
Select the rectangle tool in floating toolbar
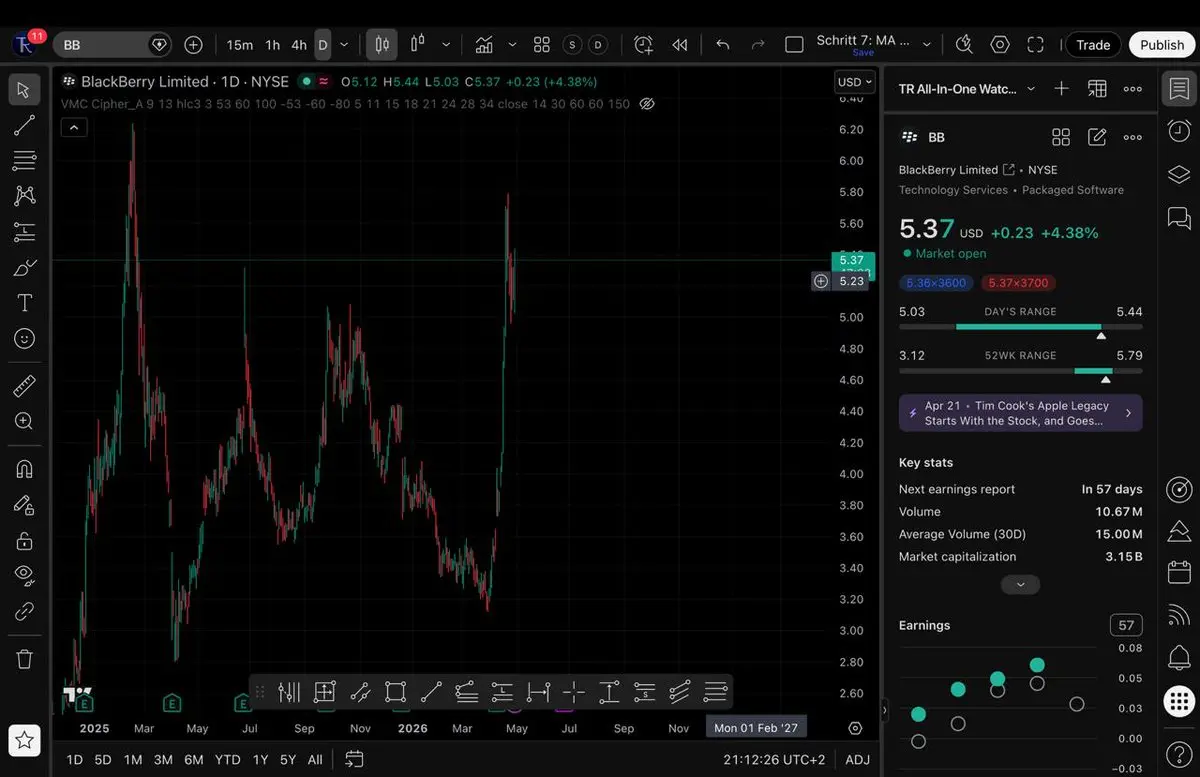click(x=395, y=691)
